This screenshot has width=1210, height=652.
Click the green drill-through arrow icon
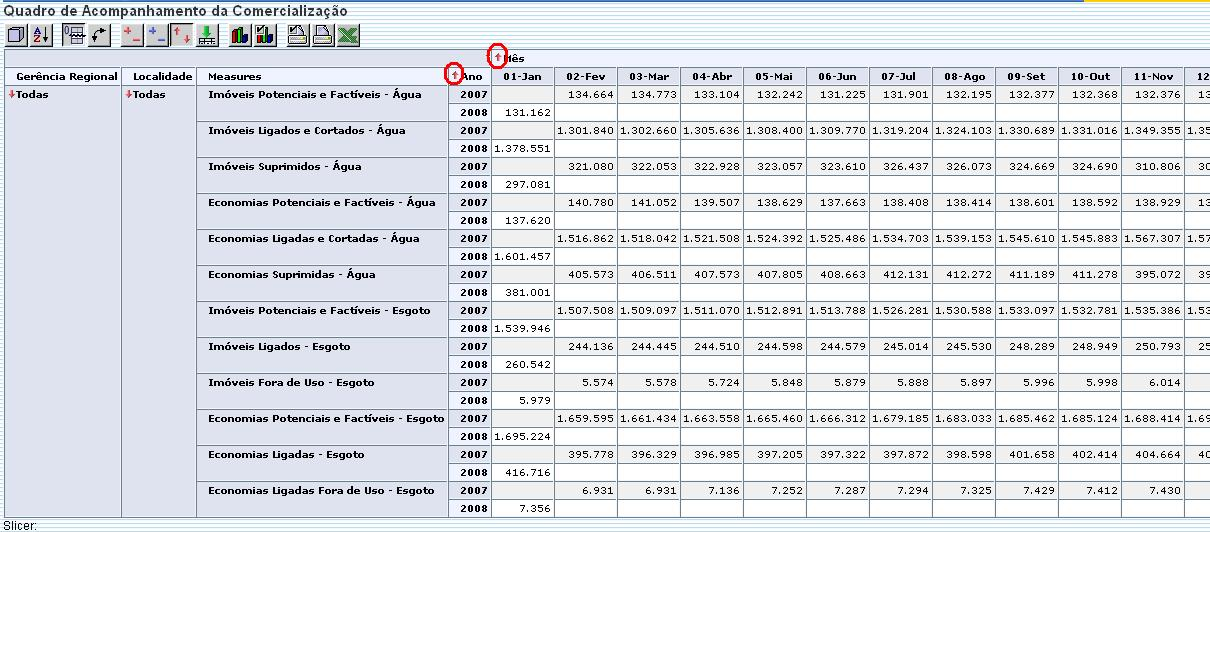(x=207, y=35)
